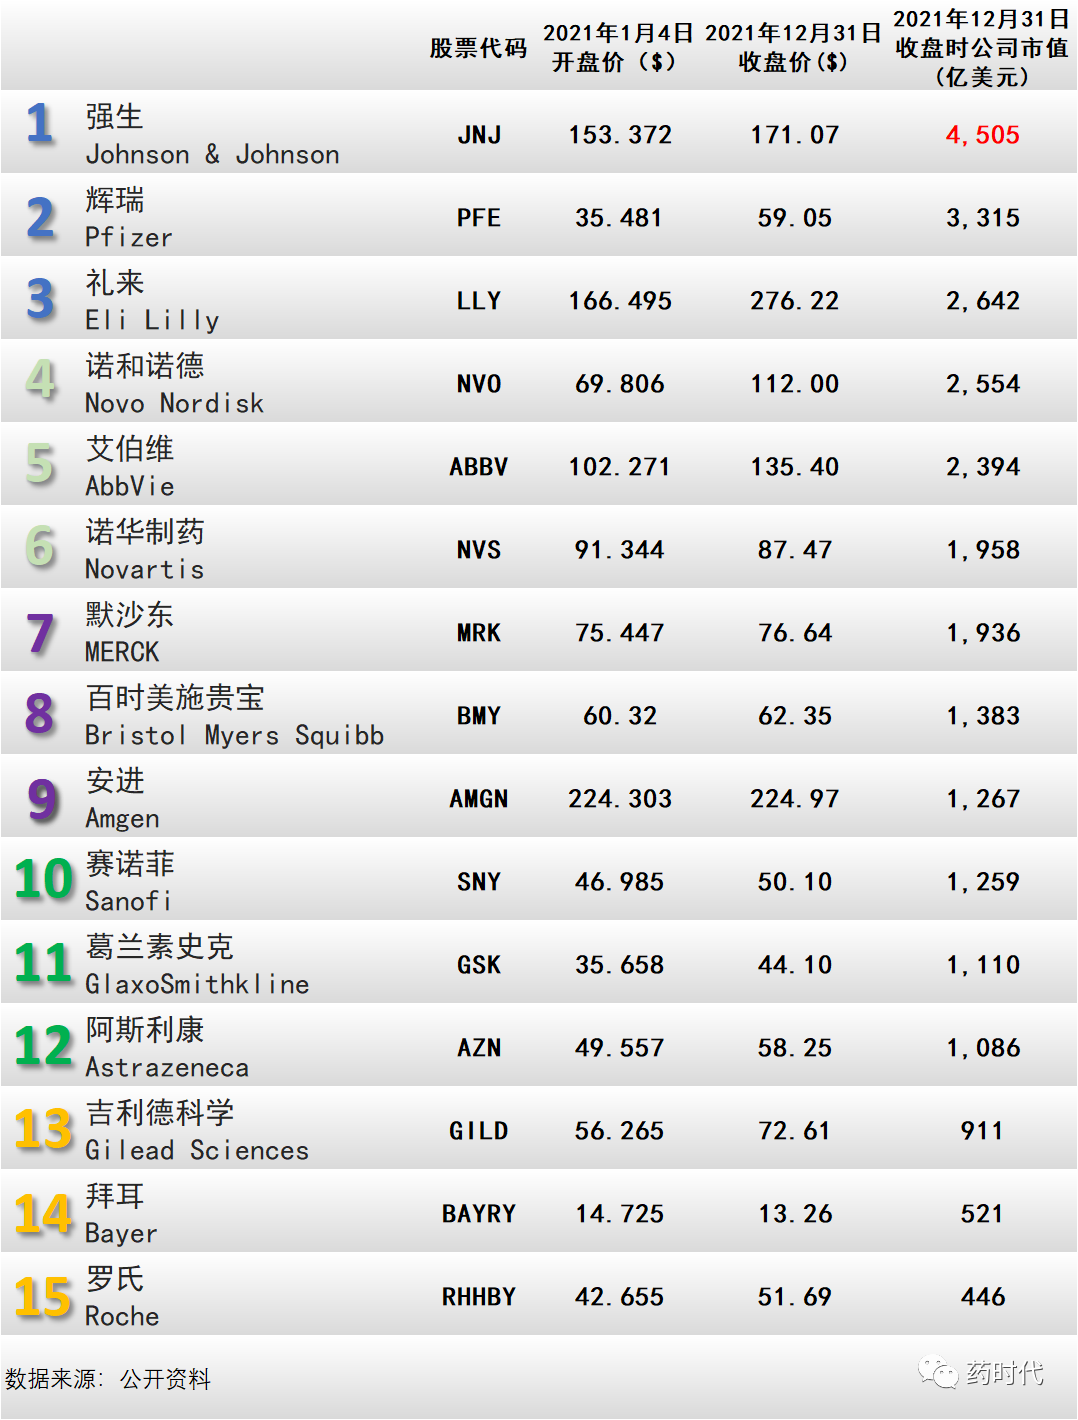This screenshot has width=1078, height=1420.
Task: Click the Bristol Myers Squibb name
Action: tap(234, 735)
